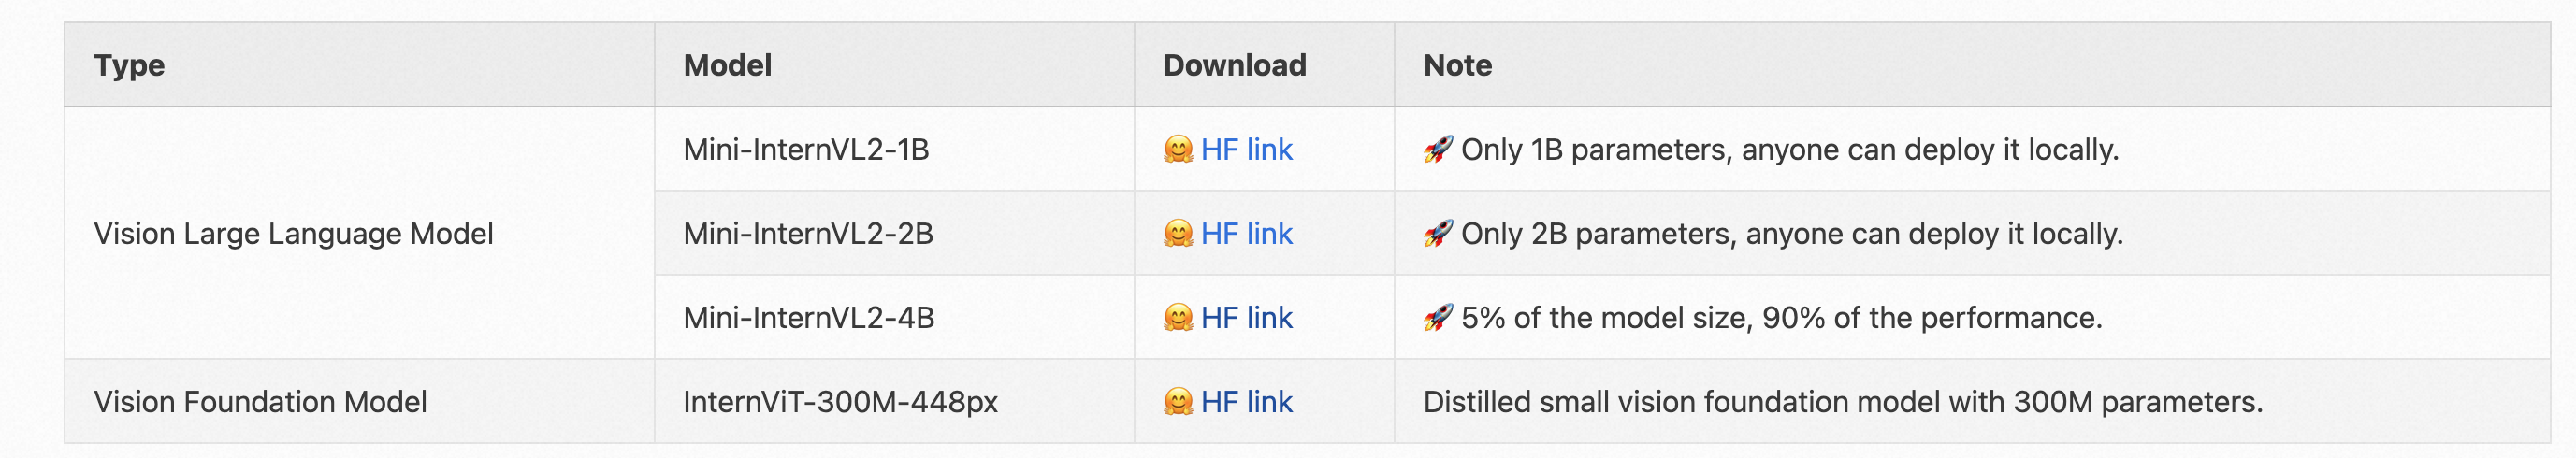The width and height of the screenshot is (2576, 458).
Task: Click the Note column header
Action: tap(1457, 66)
